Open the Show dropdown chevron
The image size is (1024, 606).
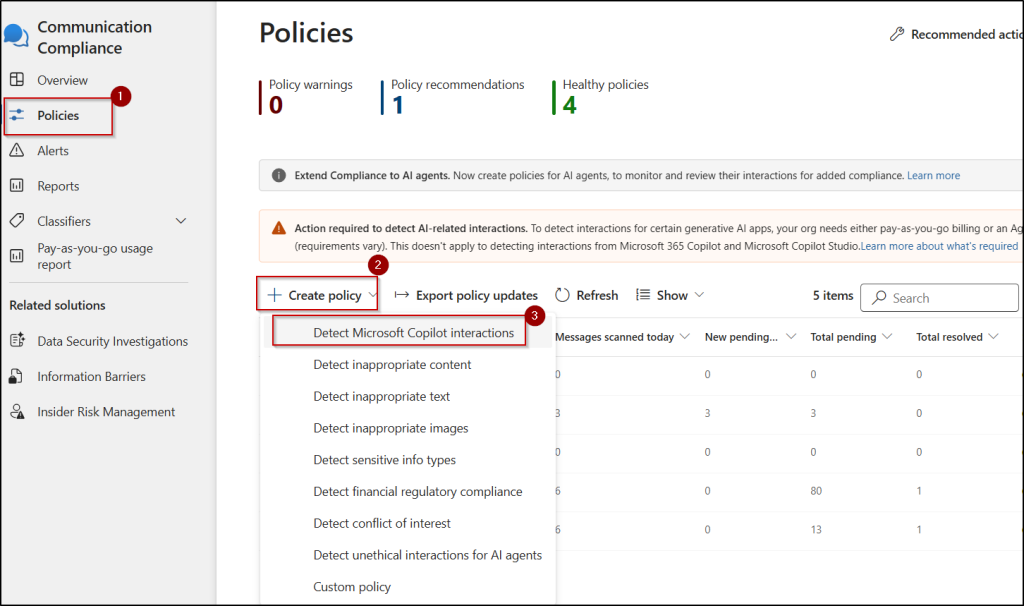[x=699, y=295]
